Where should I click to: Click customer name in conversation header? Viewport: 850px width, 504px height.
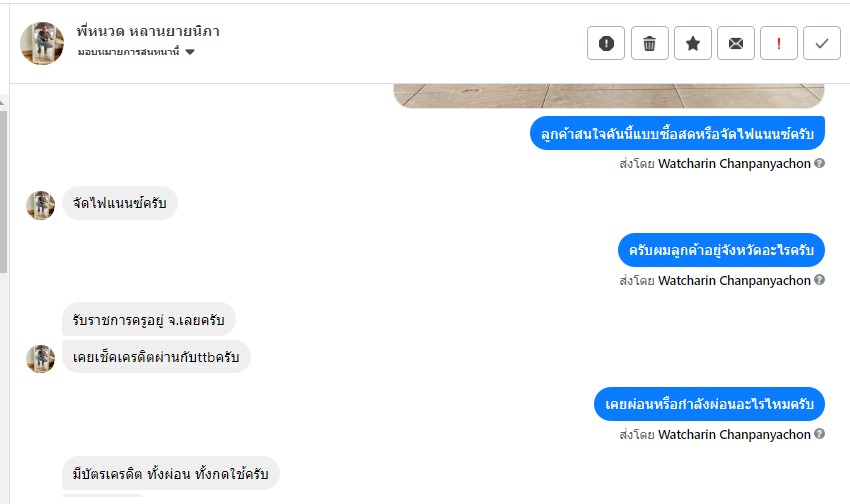pyautogui.click(x=148, y=31)
